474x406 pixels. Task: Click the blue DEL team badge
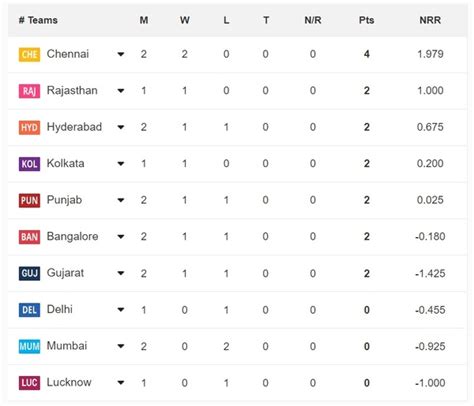[29, 310]
